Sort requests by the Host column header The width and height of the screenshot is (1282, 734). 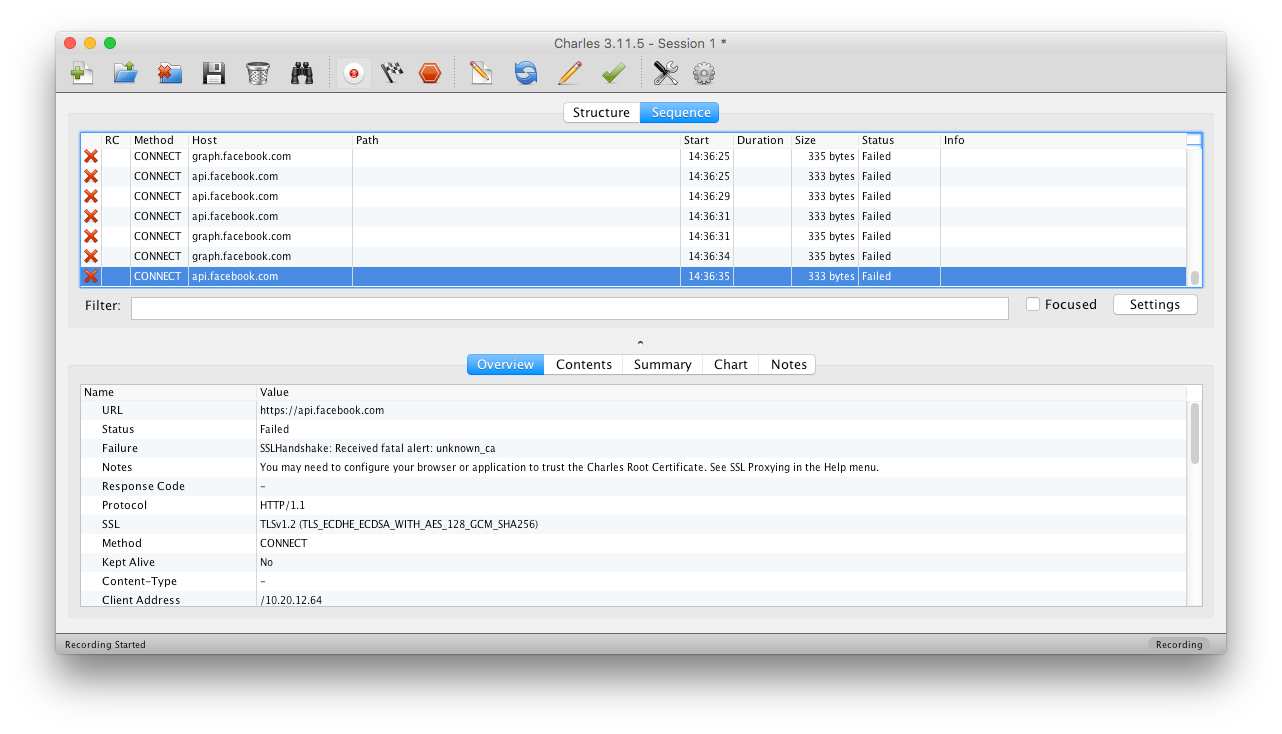click(x=270, y=140)
